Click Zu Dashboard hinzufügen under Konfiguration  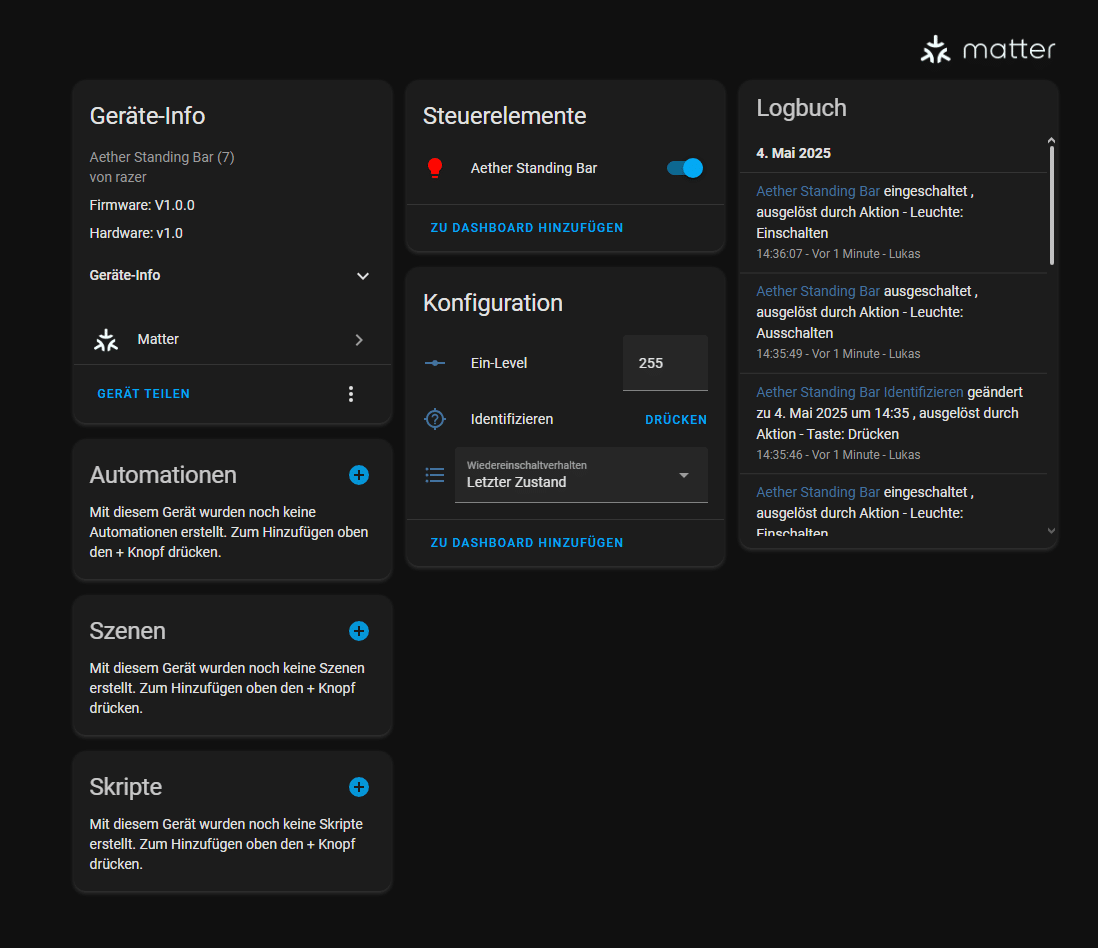[527, 543]
